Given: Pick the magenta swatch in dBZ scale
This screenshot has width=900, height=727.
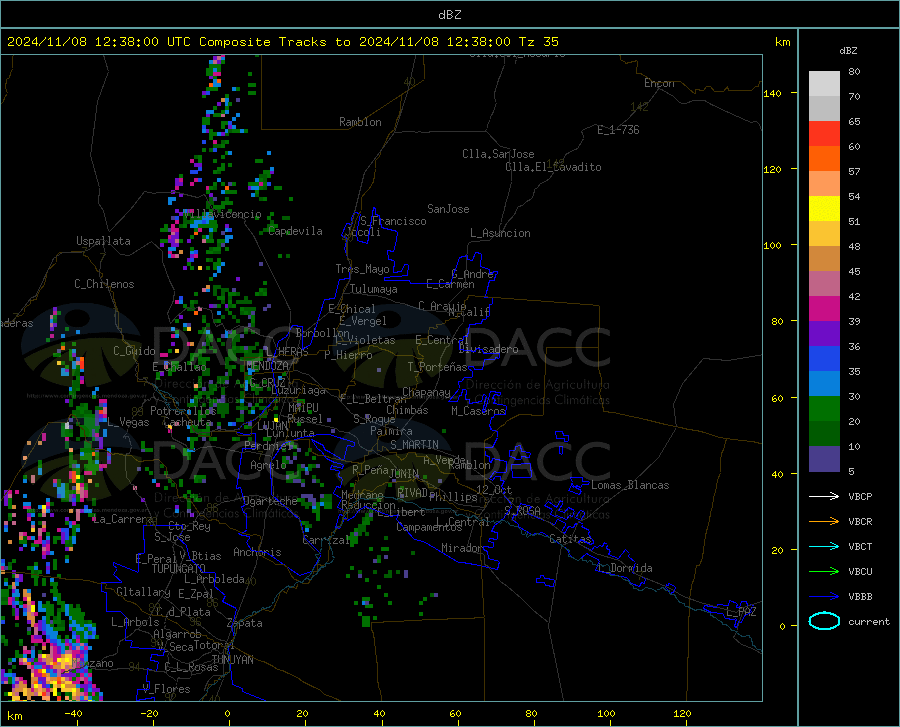Looking at the screenshot, I should (x=824, y=309).
